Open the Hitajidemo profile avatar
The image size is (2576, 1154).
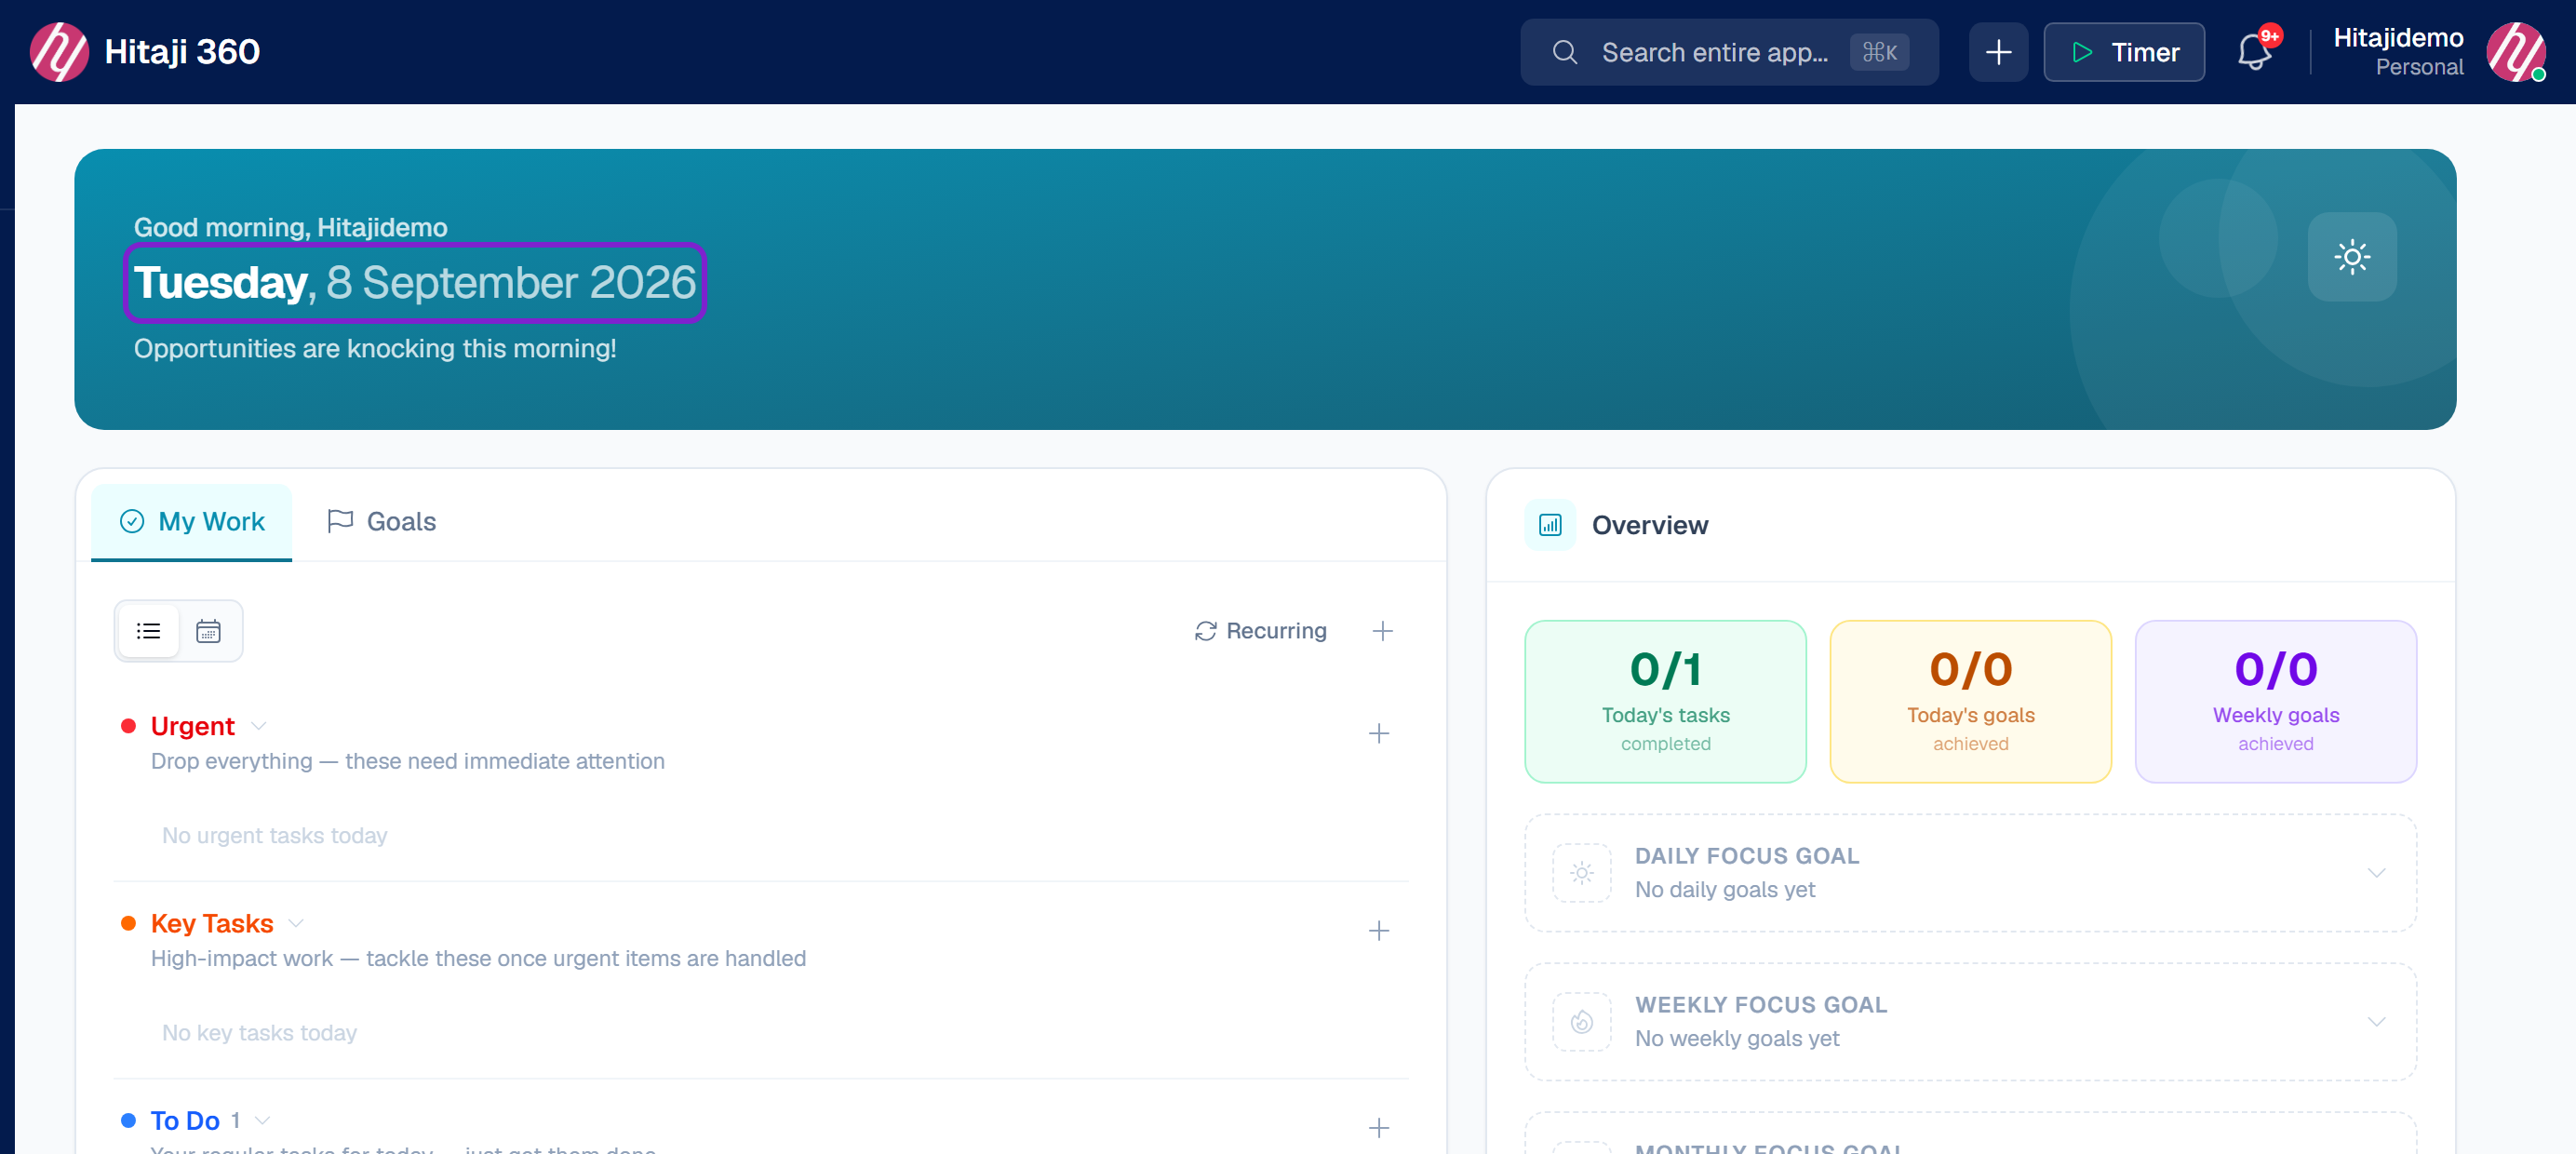tap(2515, 52)
